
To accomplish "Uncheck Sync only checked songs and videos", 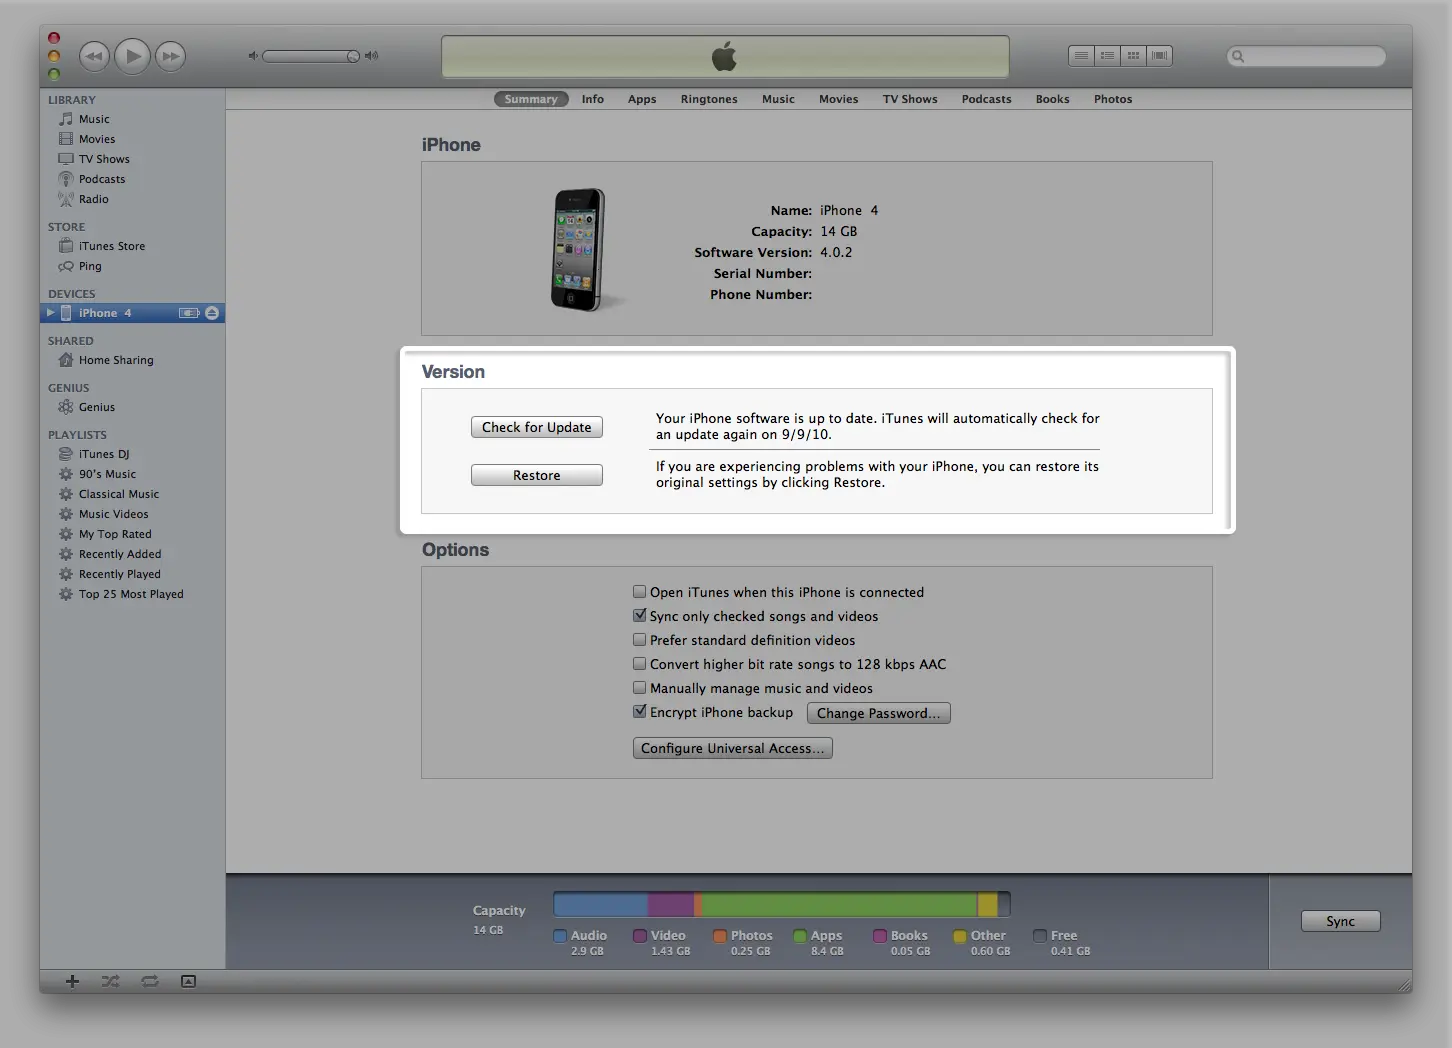I will [x=640, y=616].
